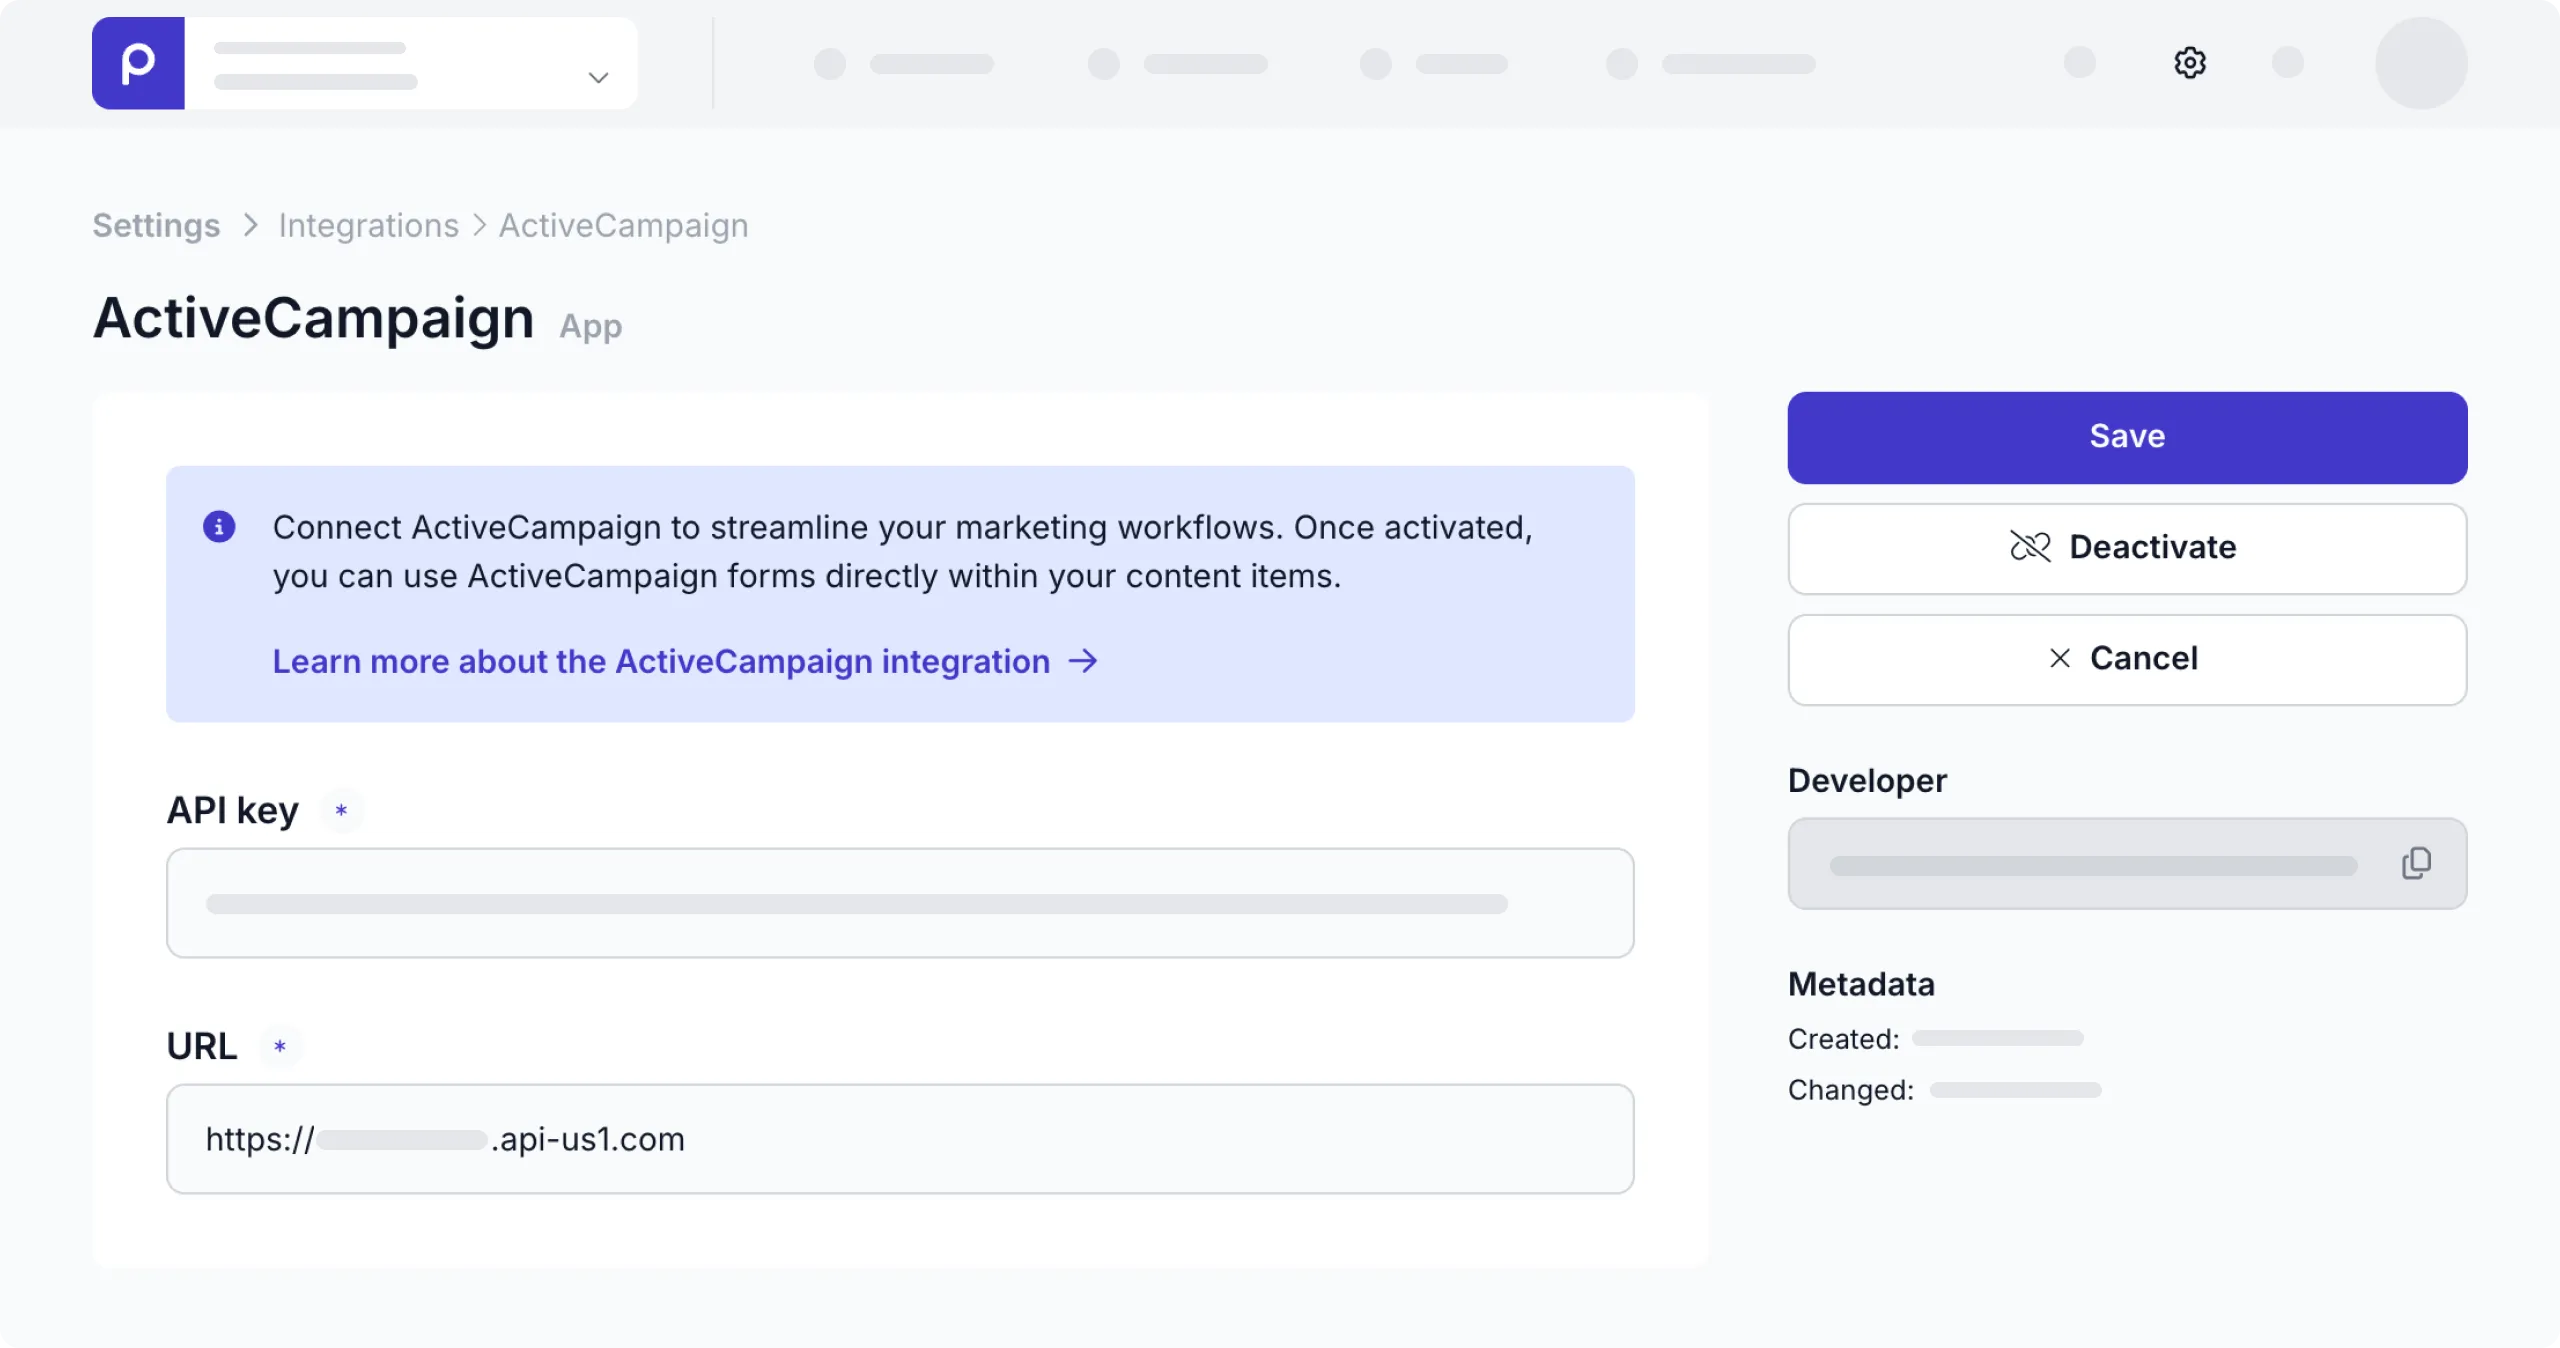Go to Integrations in the breadcrumb

[368, 225]
